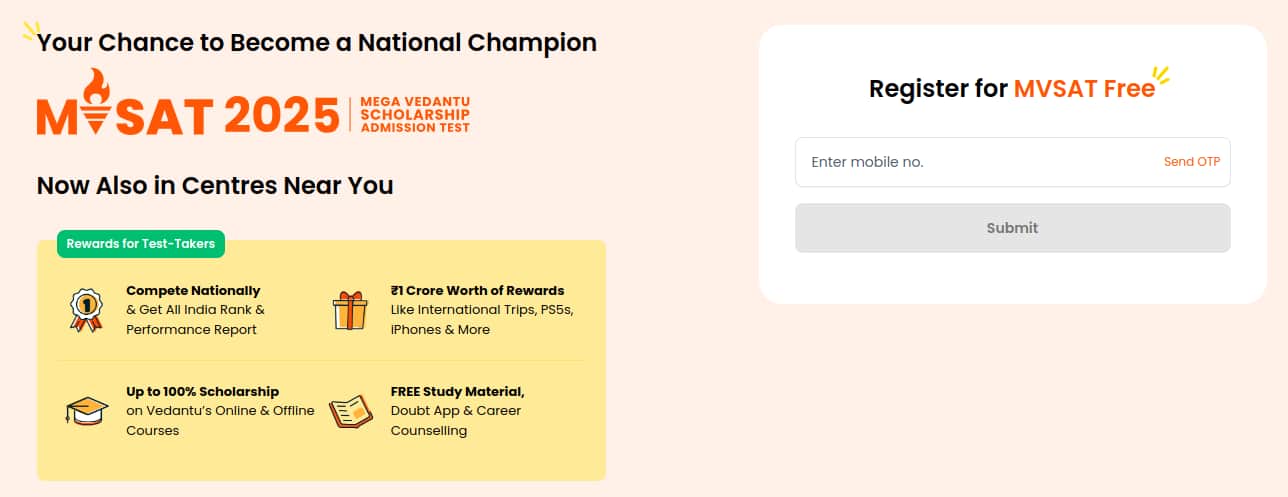This screenshot has width=1288, height=497.
Task: Click the MVSAT 2025 logo text
Action: (x=190, y=115)
